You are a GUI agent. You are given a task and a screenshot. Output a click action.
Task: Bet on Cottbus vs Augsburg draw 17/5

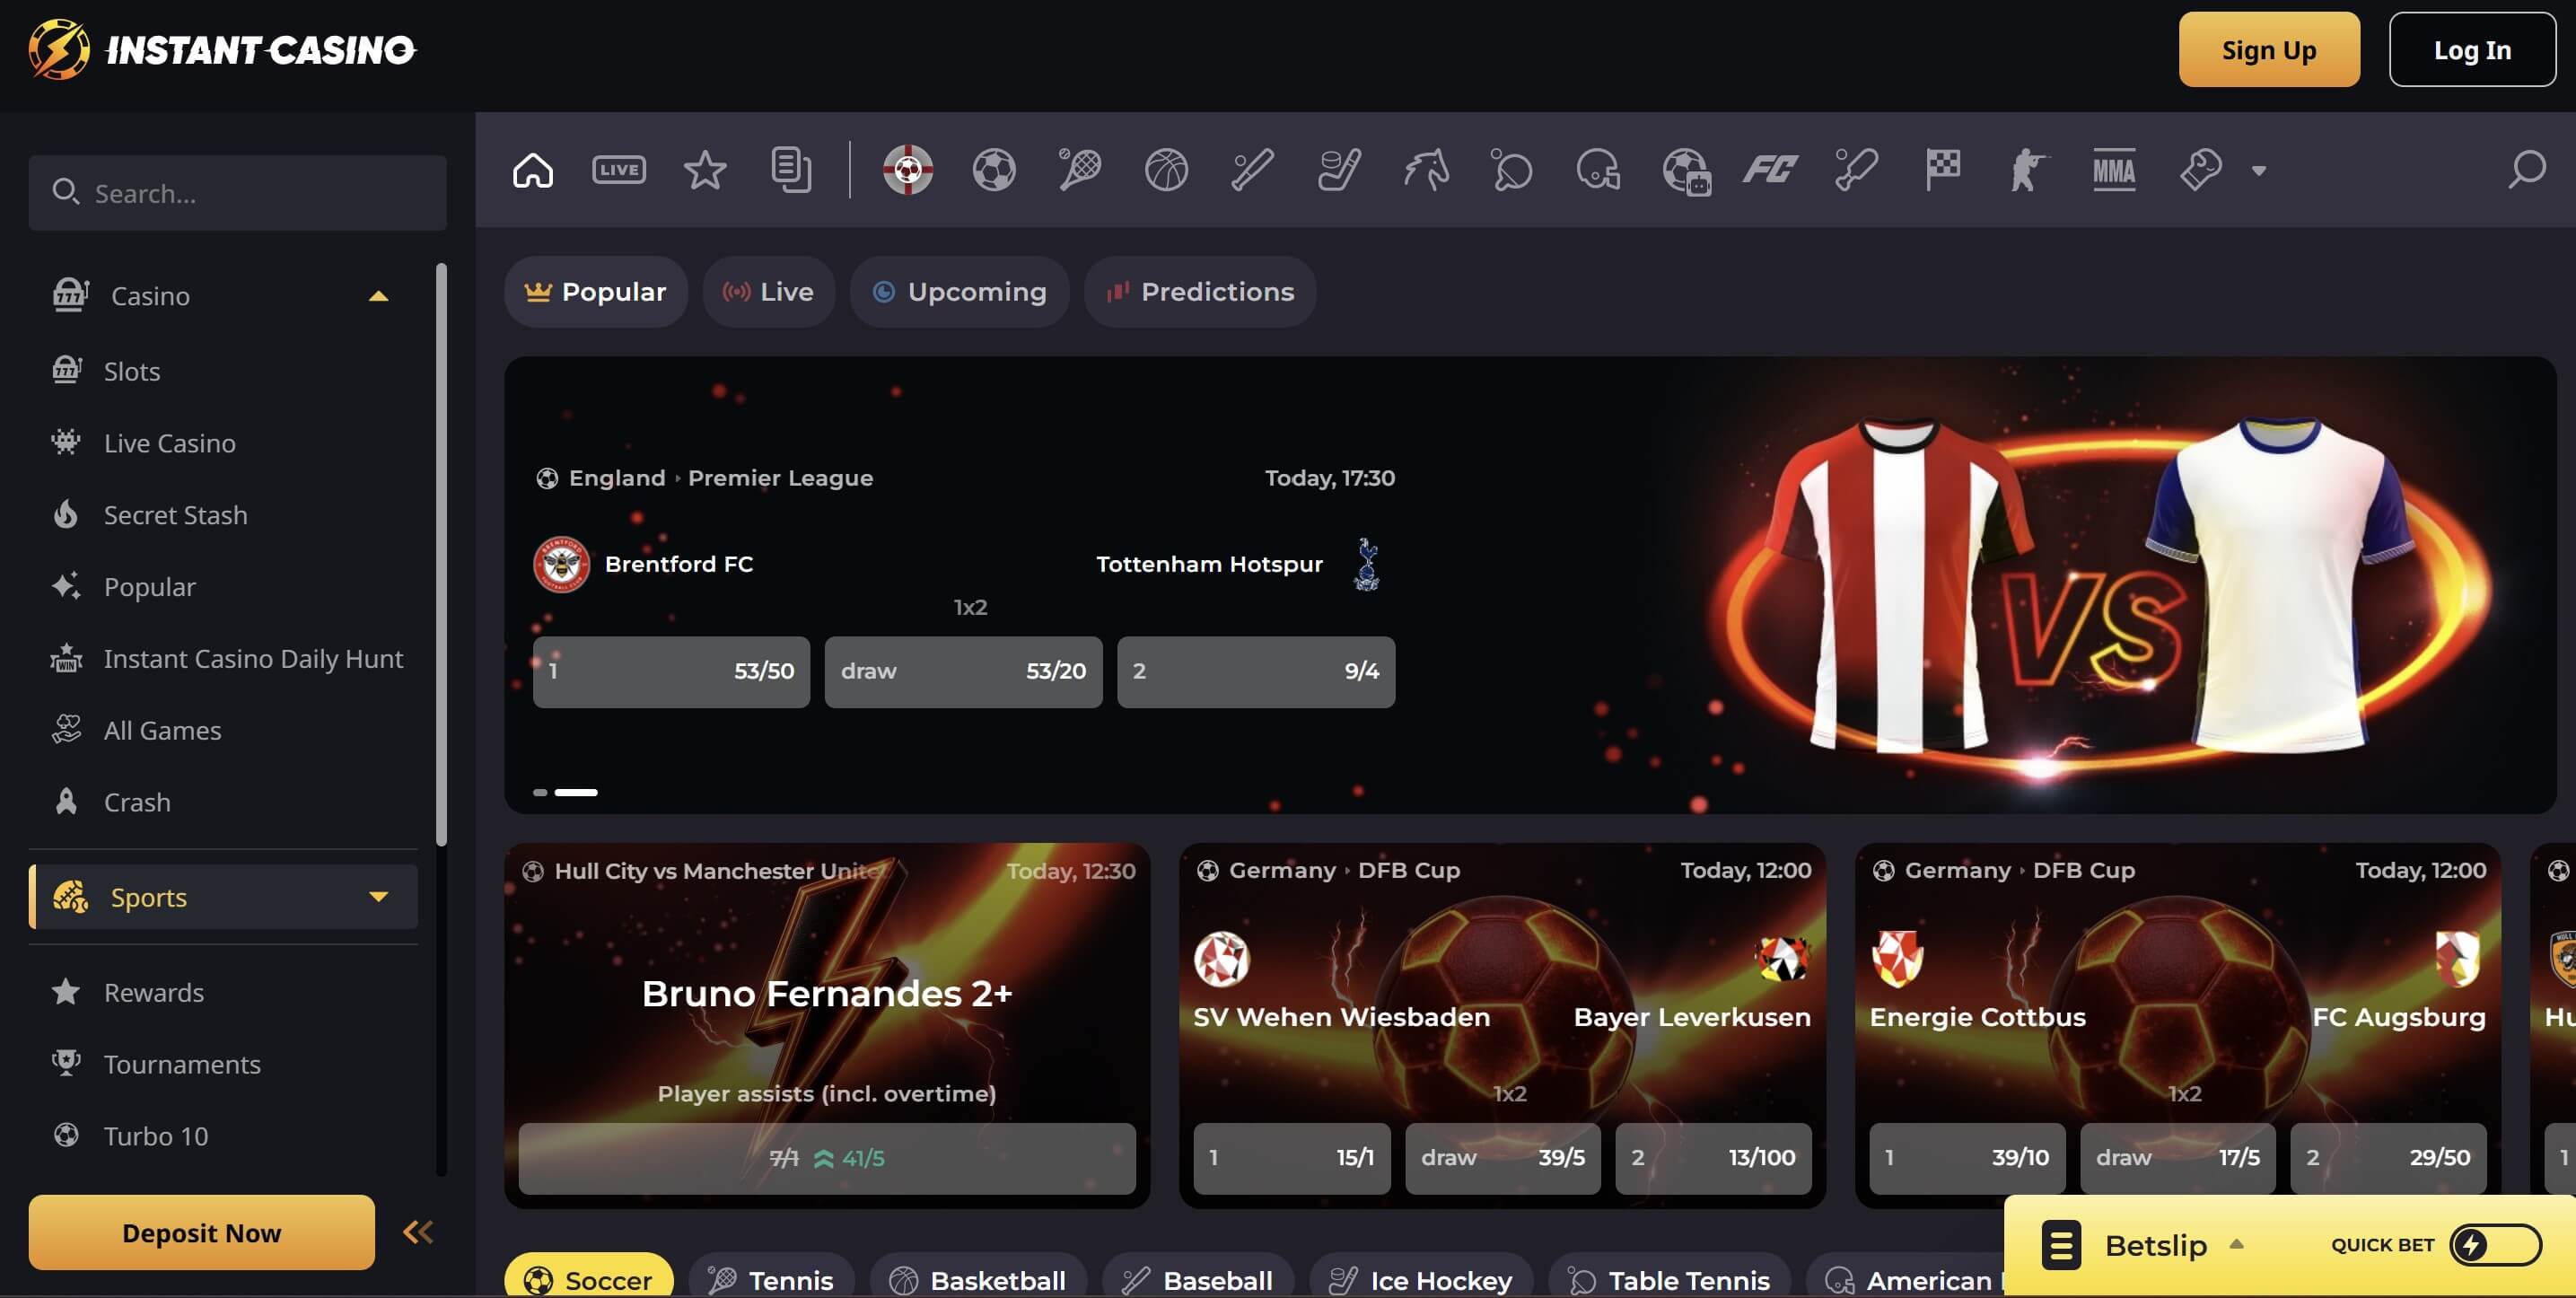click(x=2178, y=1159)
